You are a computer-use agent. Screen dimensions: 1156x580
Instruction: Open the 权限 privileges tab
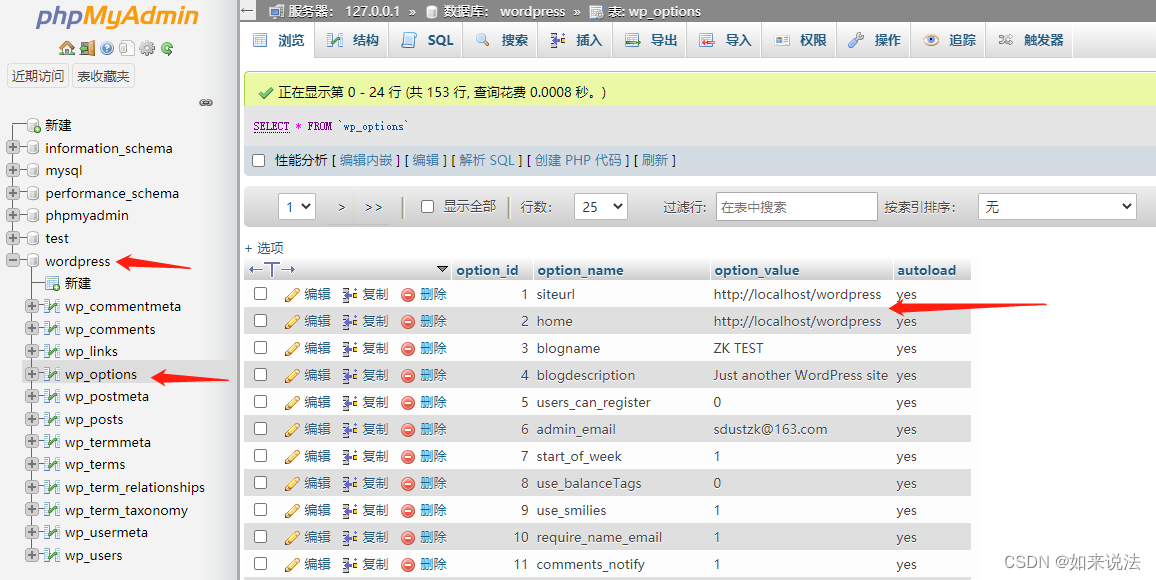tap(801, 41)
